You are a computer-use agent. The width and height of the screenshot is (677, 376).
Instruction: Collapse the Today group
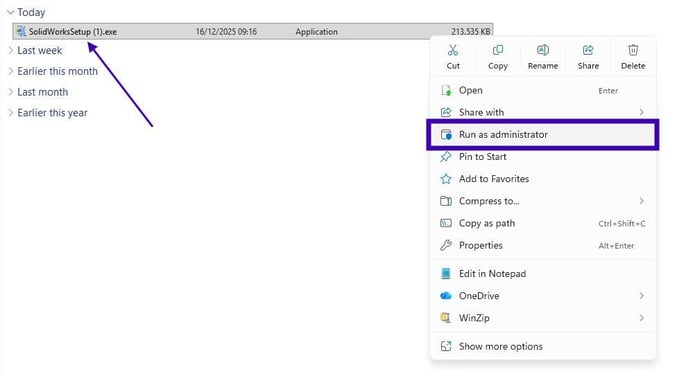[11, 13]
